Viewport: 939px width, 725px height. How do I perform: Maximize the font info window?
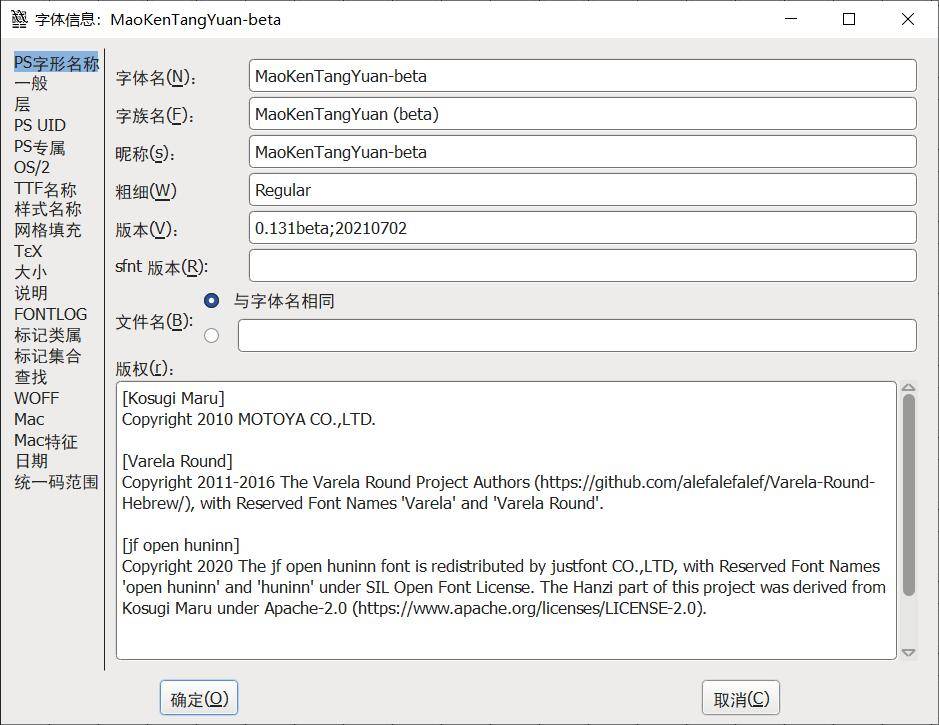(x=849, y=19)
